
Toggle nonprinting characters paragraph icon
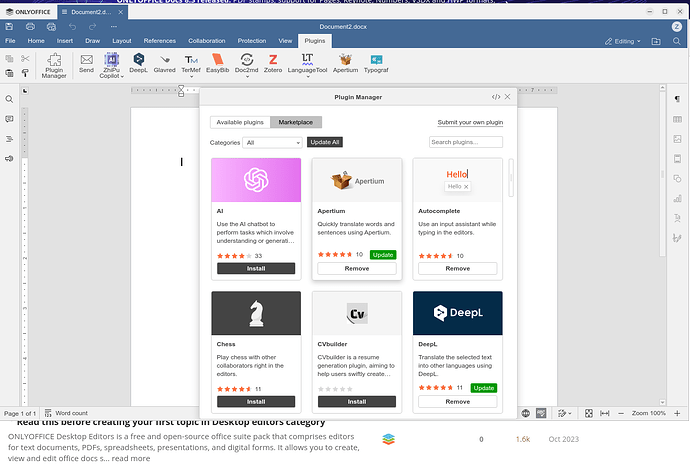(677, 99)
